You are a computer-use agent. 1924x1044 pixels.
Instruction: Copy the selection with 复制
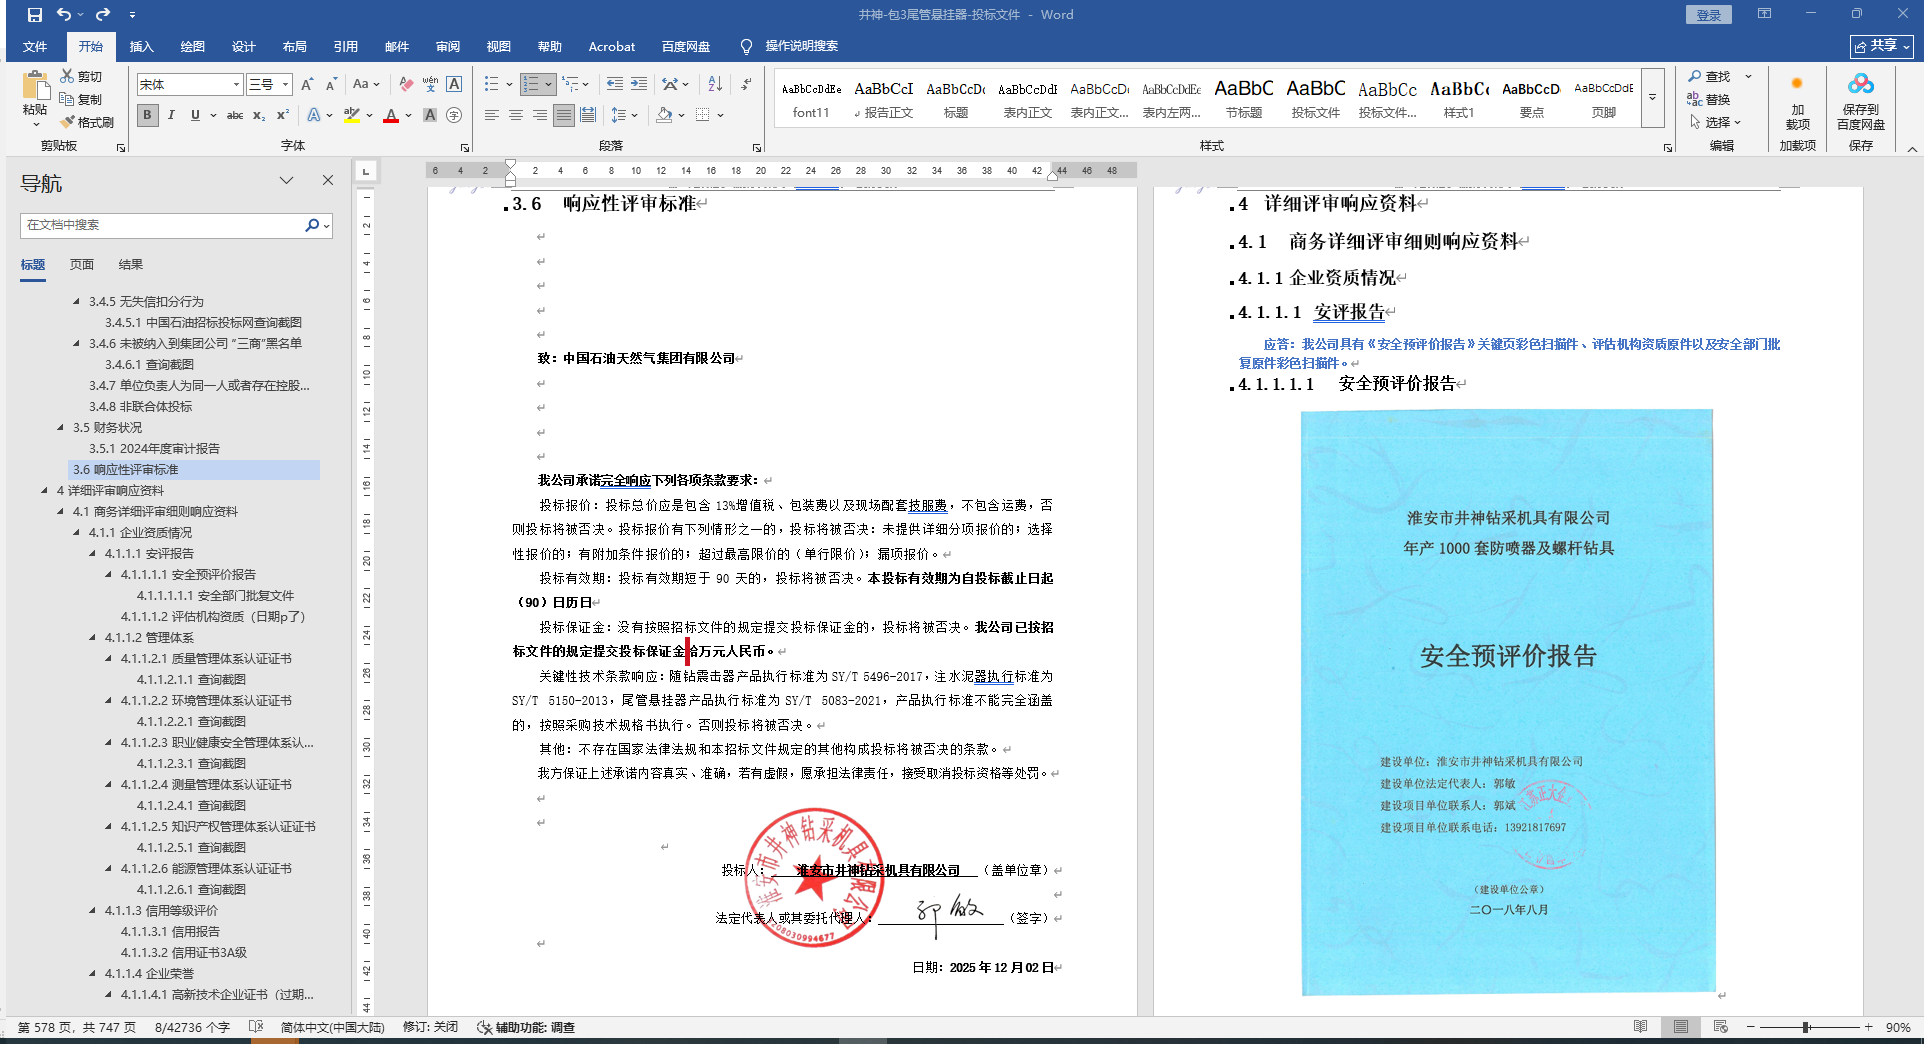(x=81, y=99)
